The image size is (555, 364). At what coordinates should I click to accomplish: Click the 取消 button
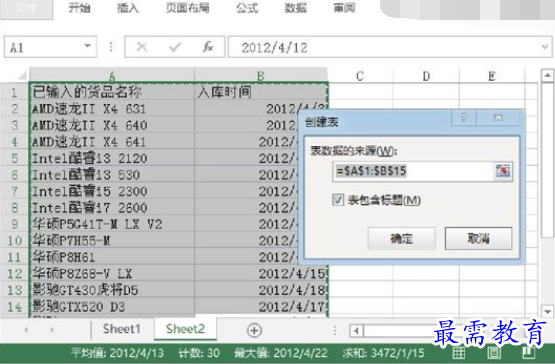[478, 239]
